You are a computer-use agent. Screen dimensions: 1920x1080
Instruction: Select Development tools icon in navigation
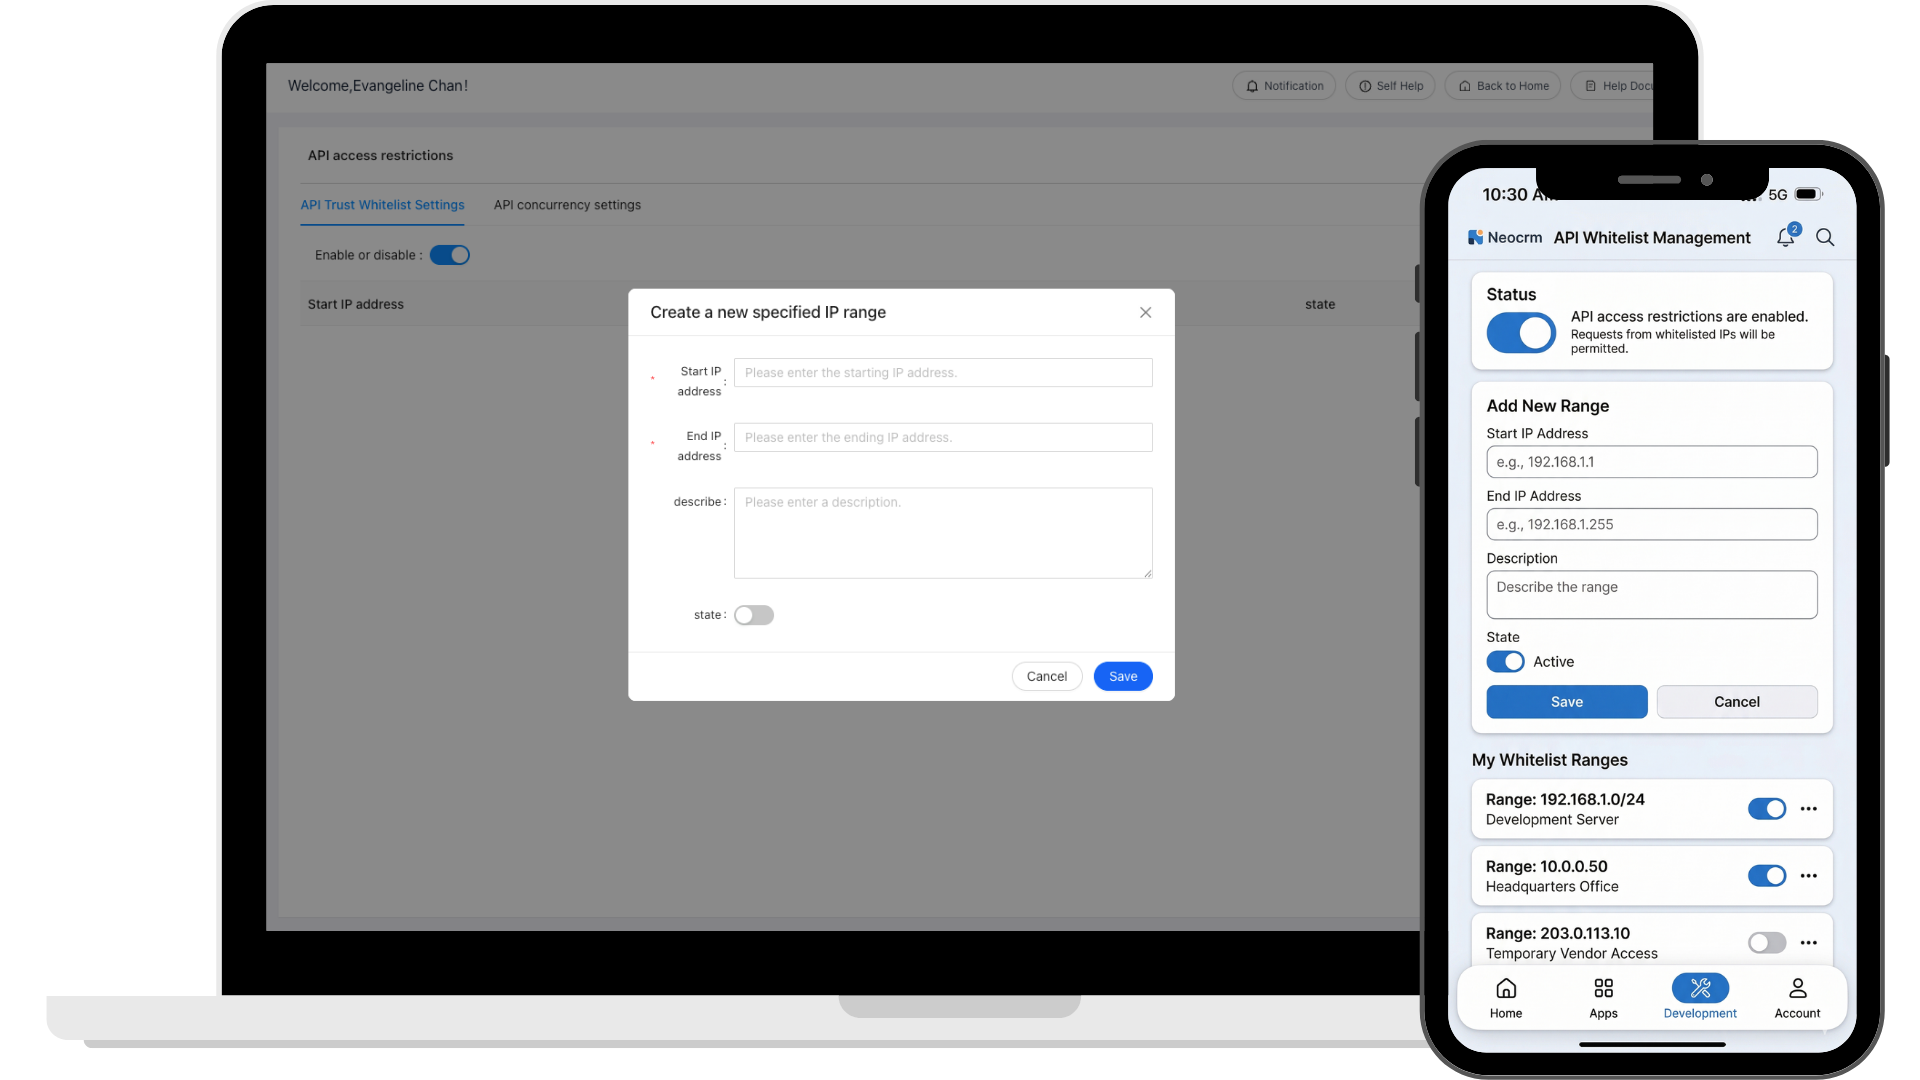1700,989
